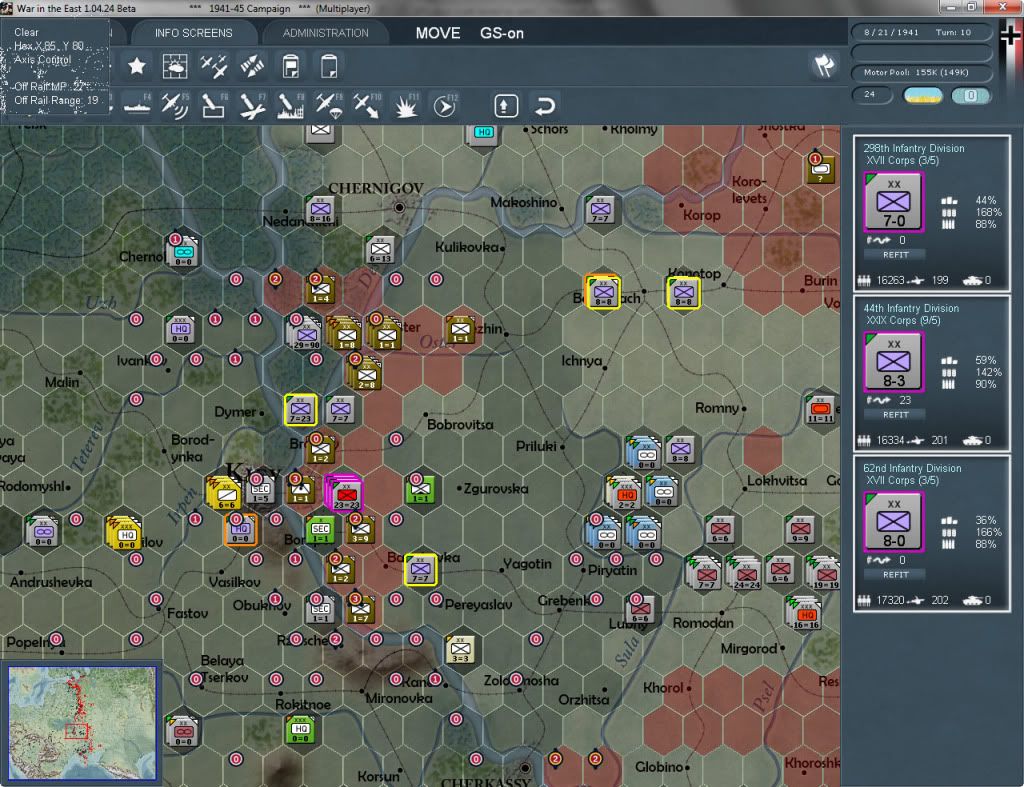Select the 16=16 red HQ stack near Mirgorod
The height and width of the screenshot is (787, 1024).
805,614
